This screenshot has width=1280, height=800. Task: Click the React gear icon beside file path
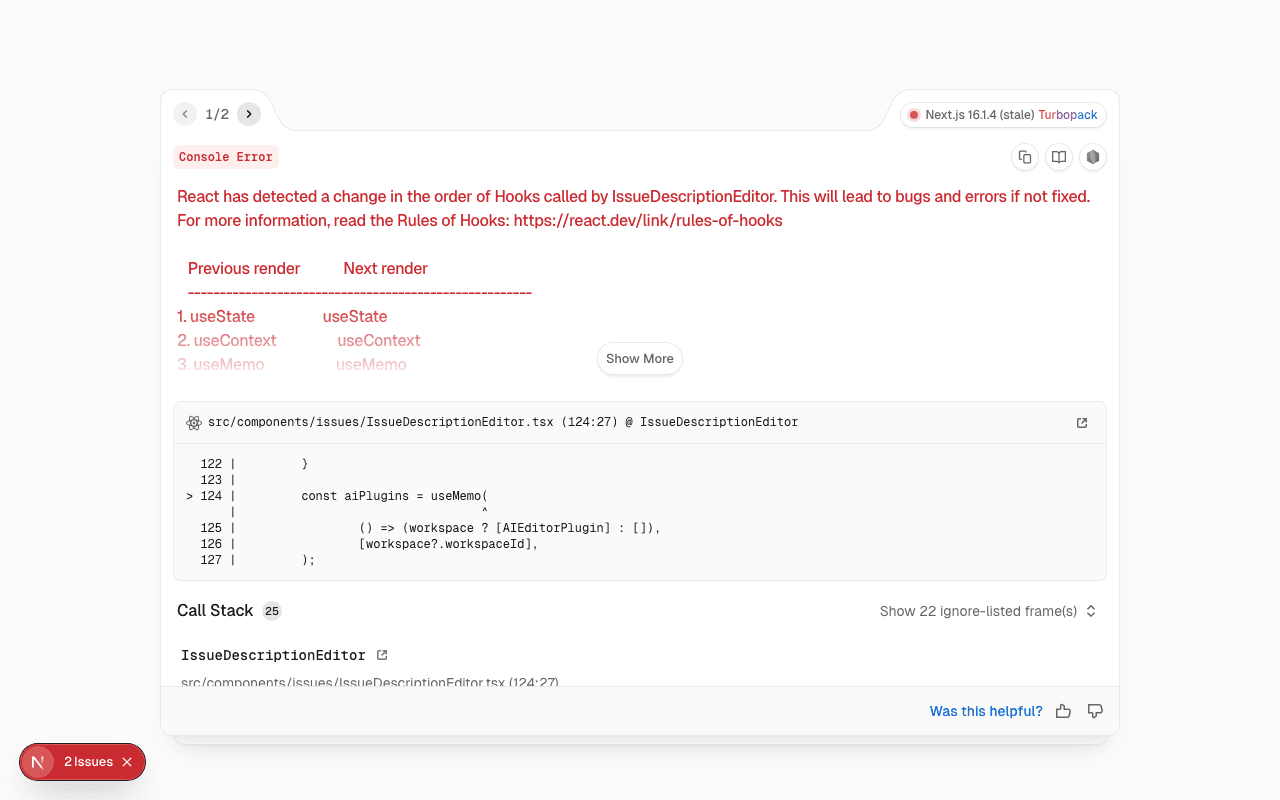click(x=193, y=422)
